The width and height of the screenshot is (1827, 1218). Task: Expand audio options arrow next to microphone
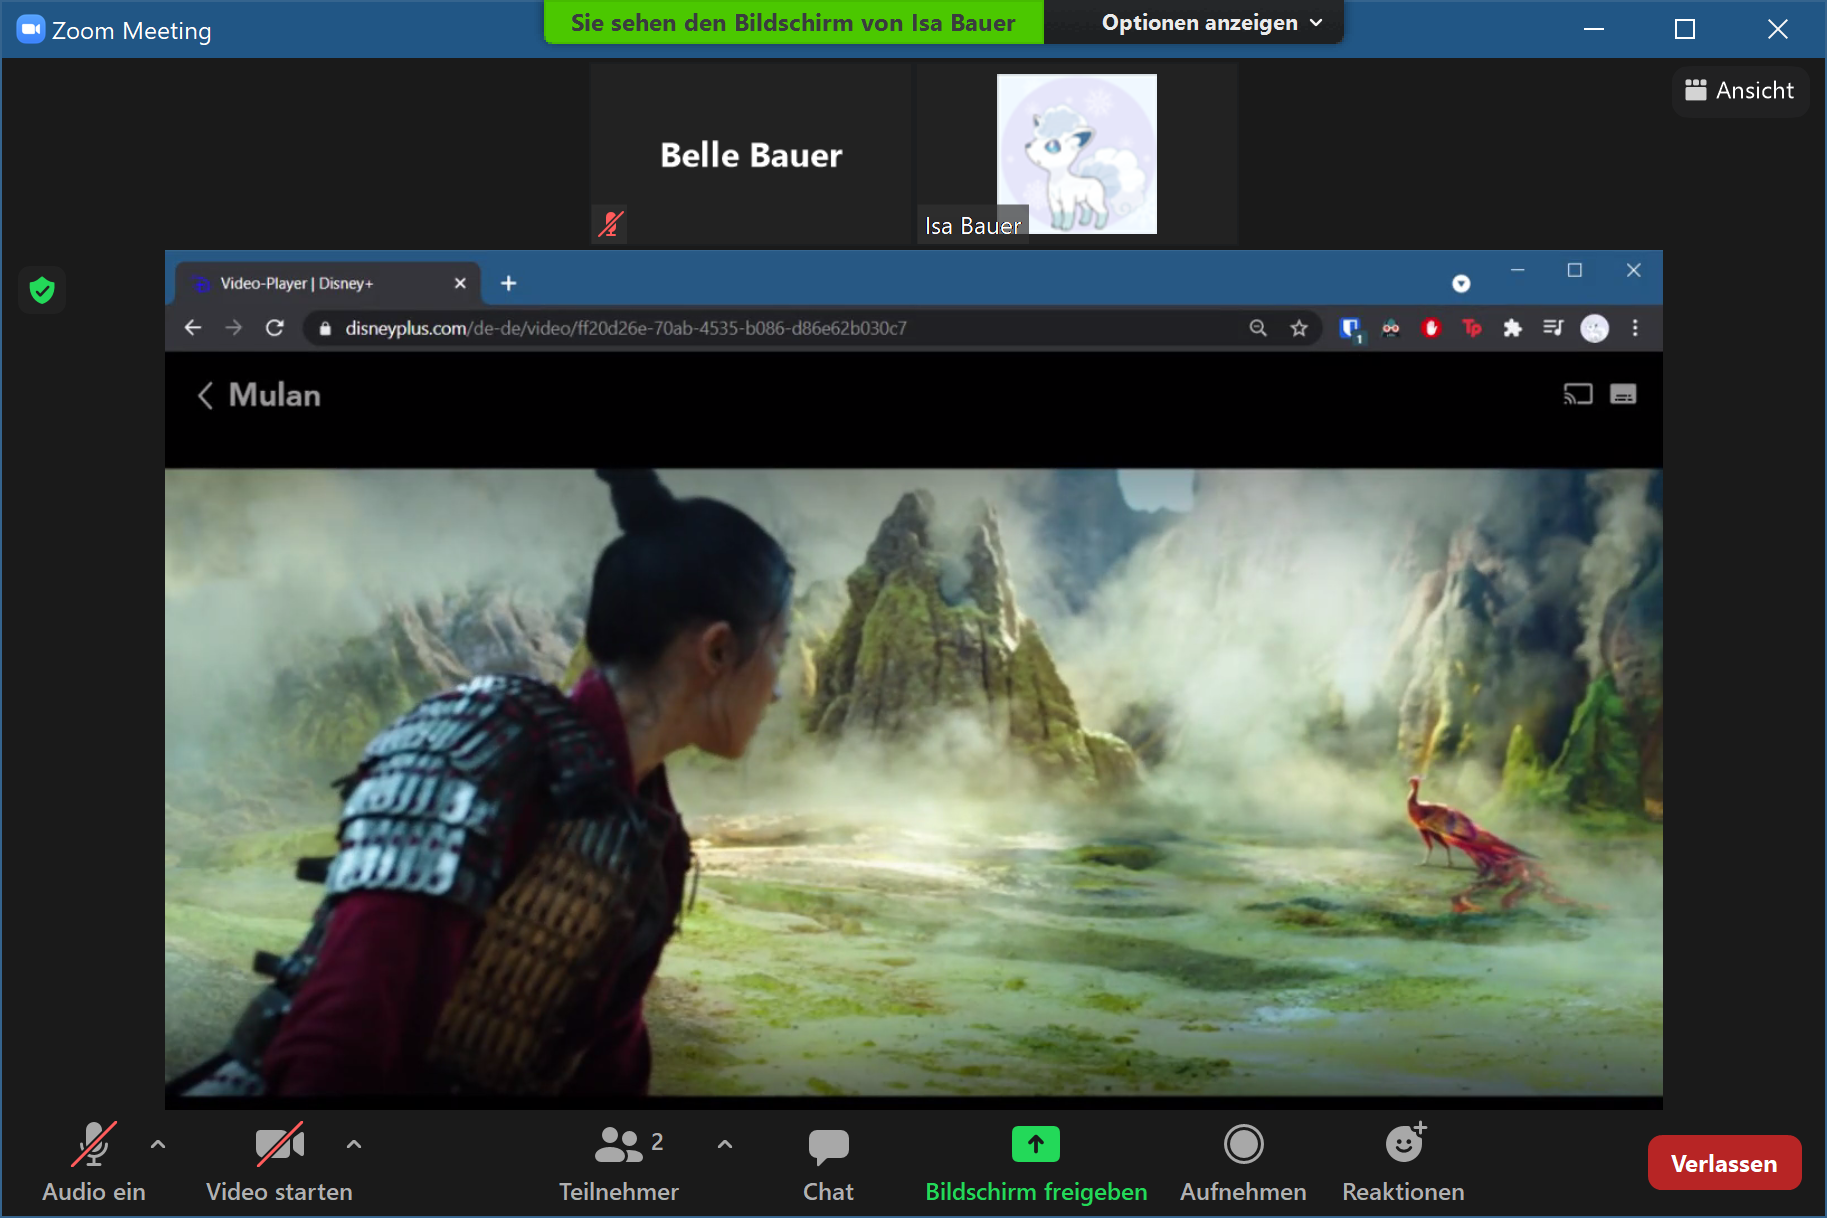(x=158, y=1144)
